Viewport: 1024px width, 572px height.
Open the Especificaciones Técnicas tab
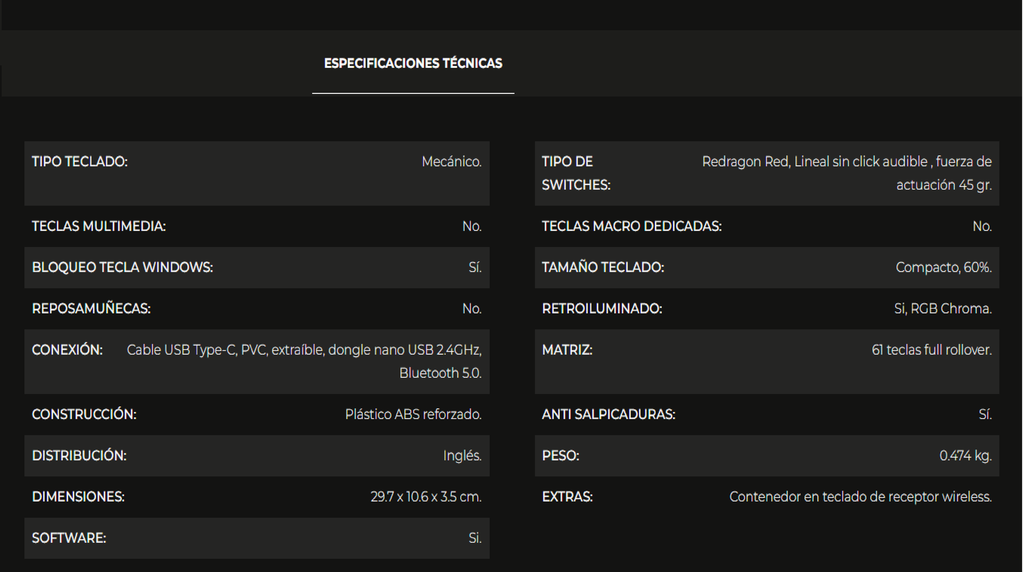pyautogui.click(x=413, y=63)
